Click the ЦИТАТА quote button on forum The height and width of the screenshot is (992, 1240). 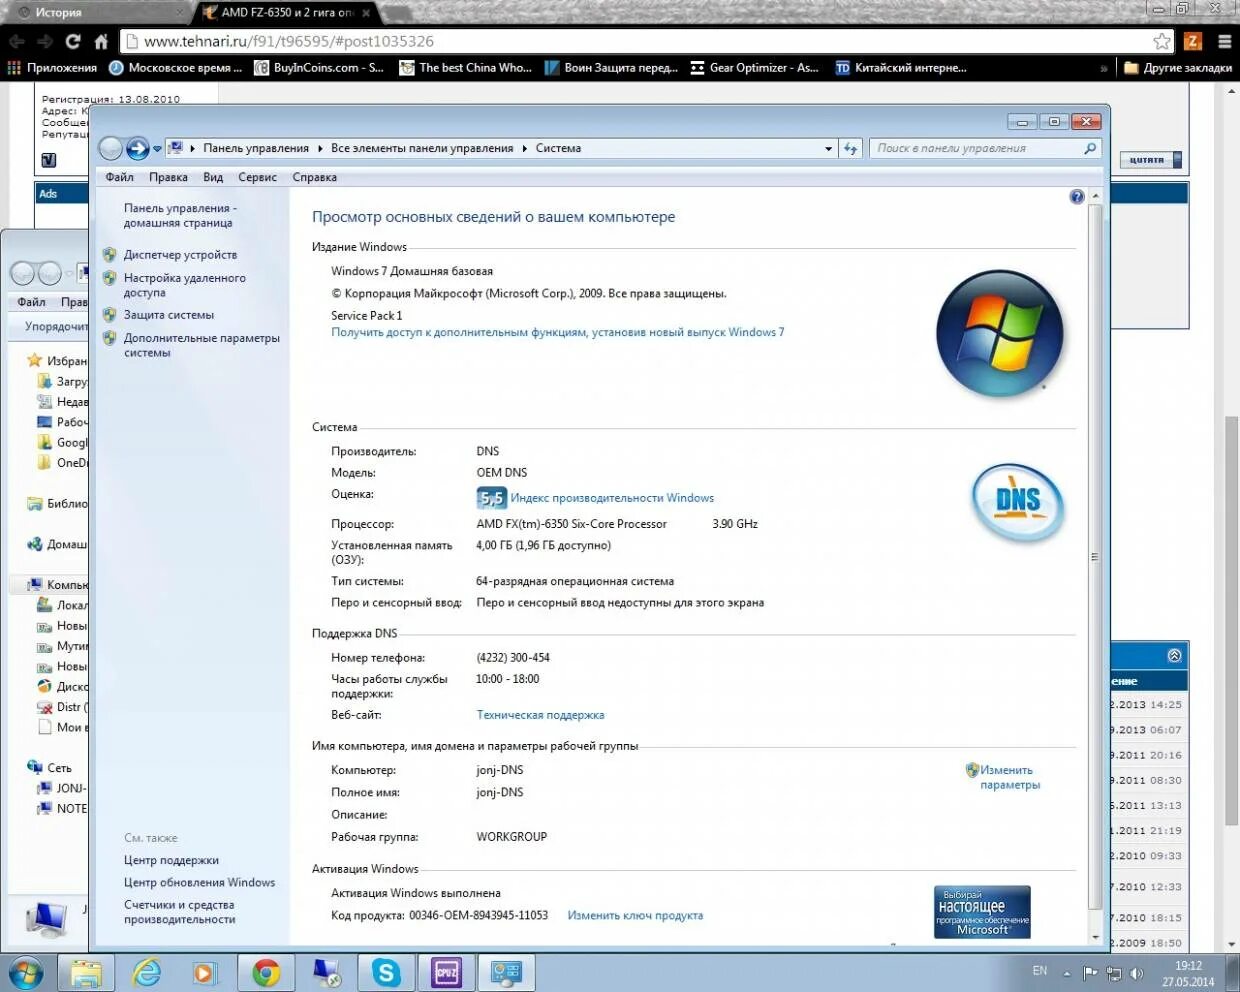[1149, 160]
